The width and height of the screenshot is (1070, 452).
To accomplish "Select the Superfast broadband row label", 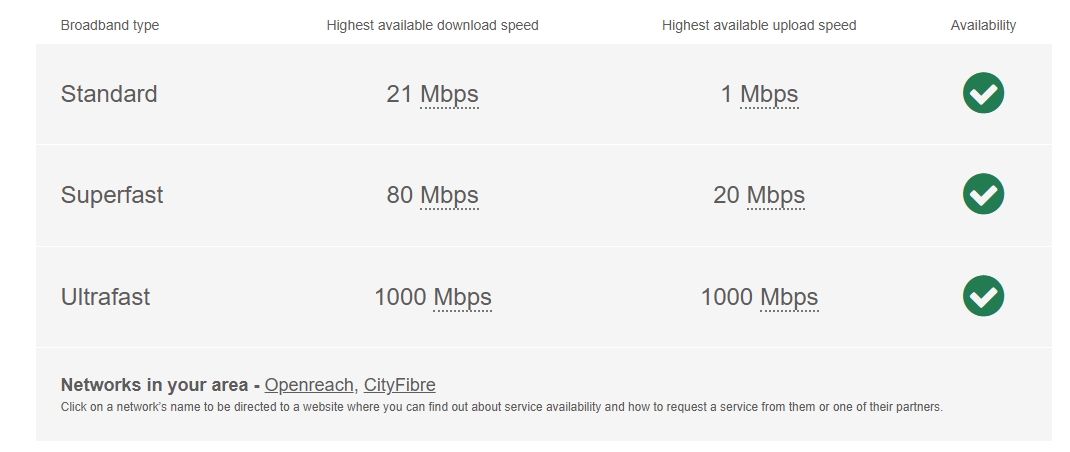I will pyautogui.click(x=112, y=196).
